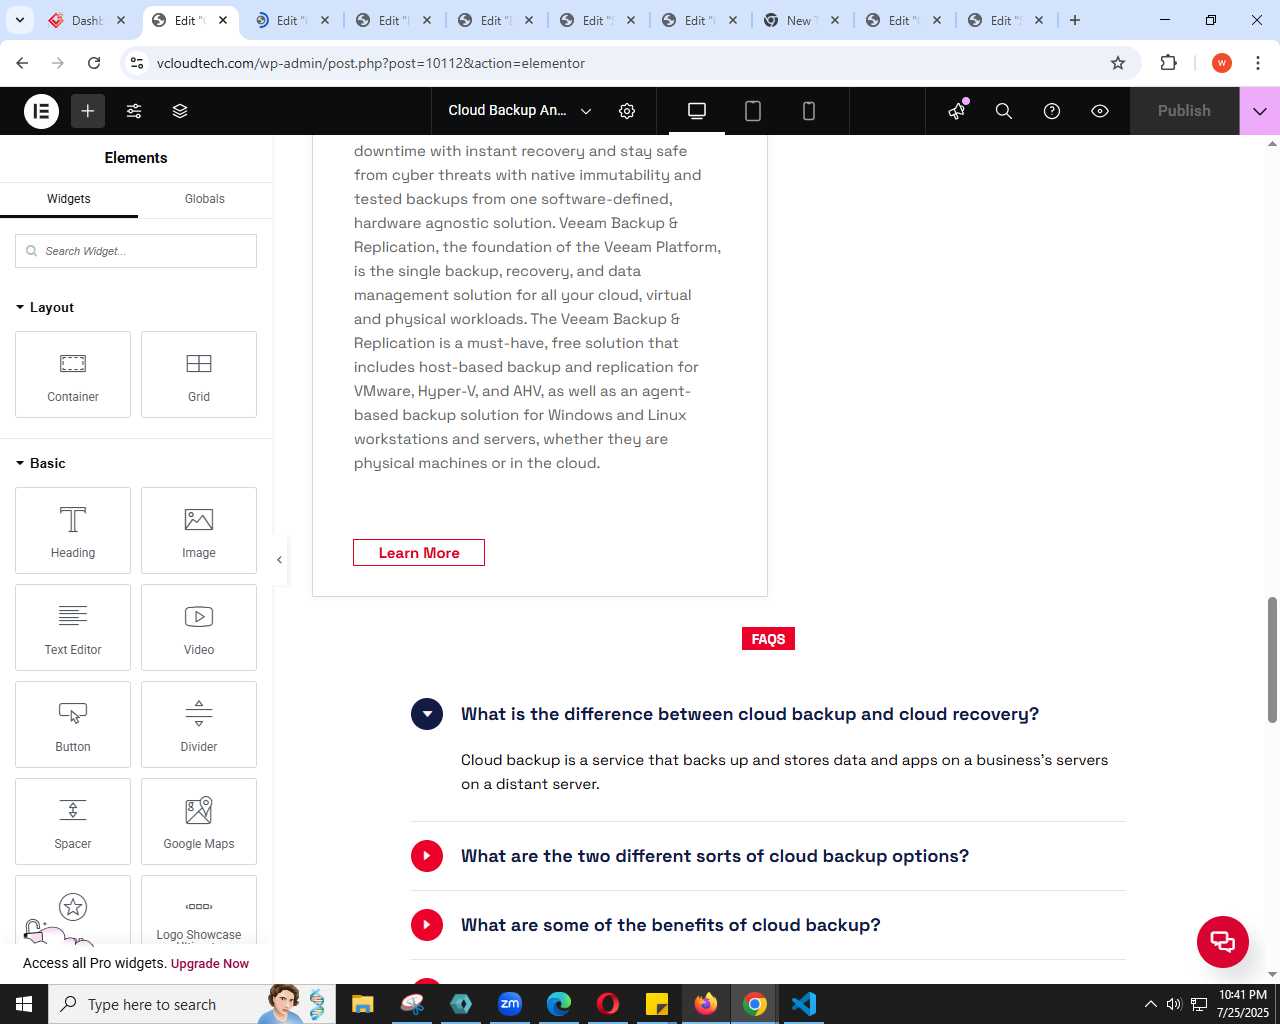Select the Video widget
The height and width of the screenshot is (1024, 1280).
199,627
